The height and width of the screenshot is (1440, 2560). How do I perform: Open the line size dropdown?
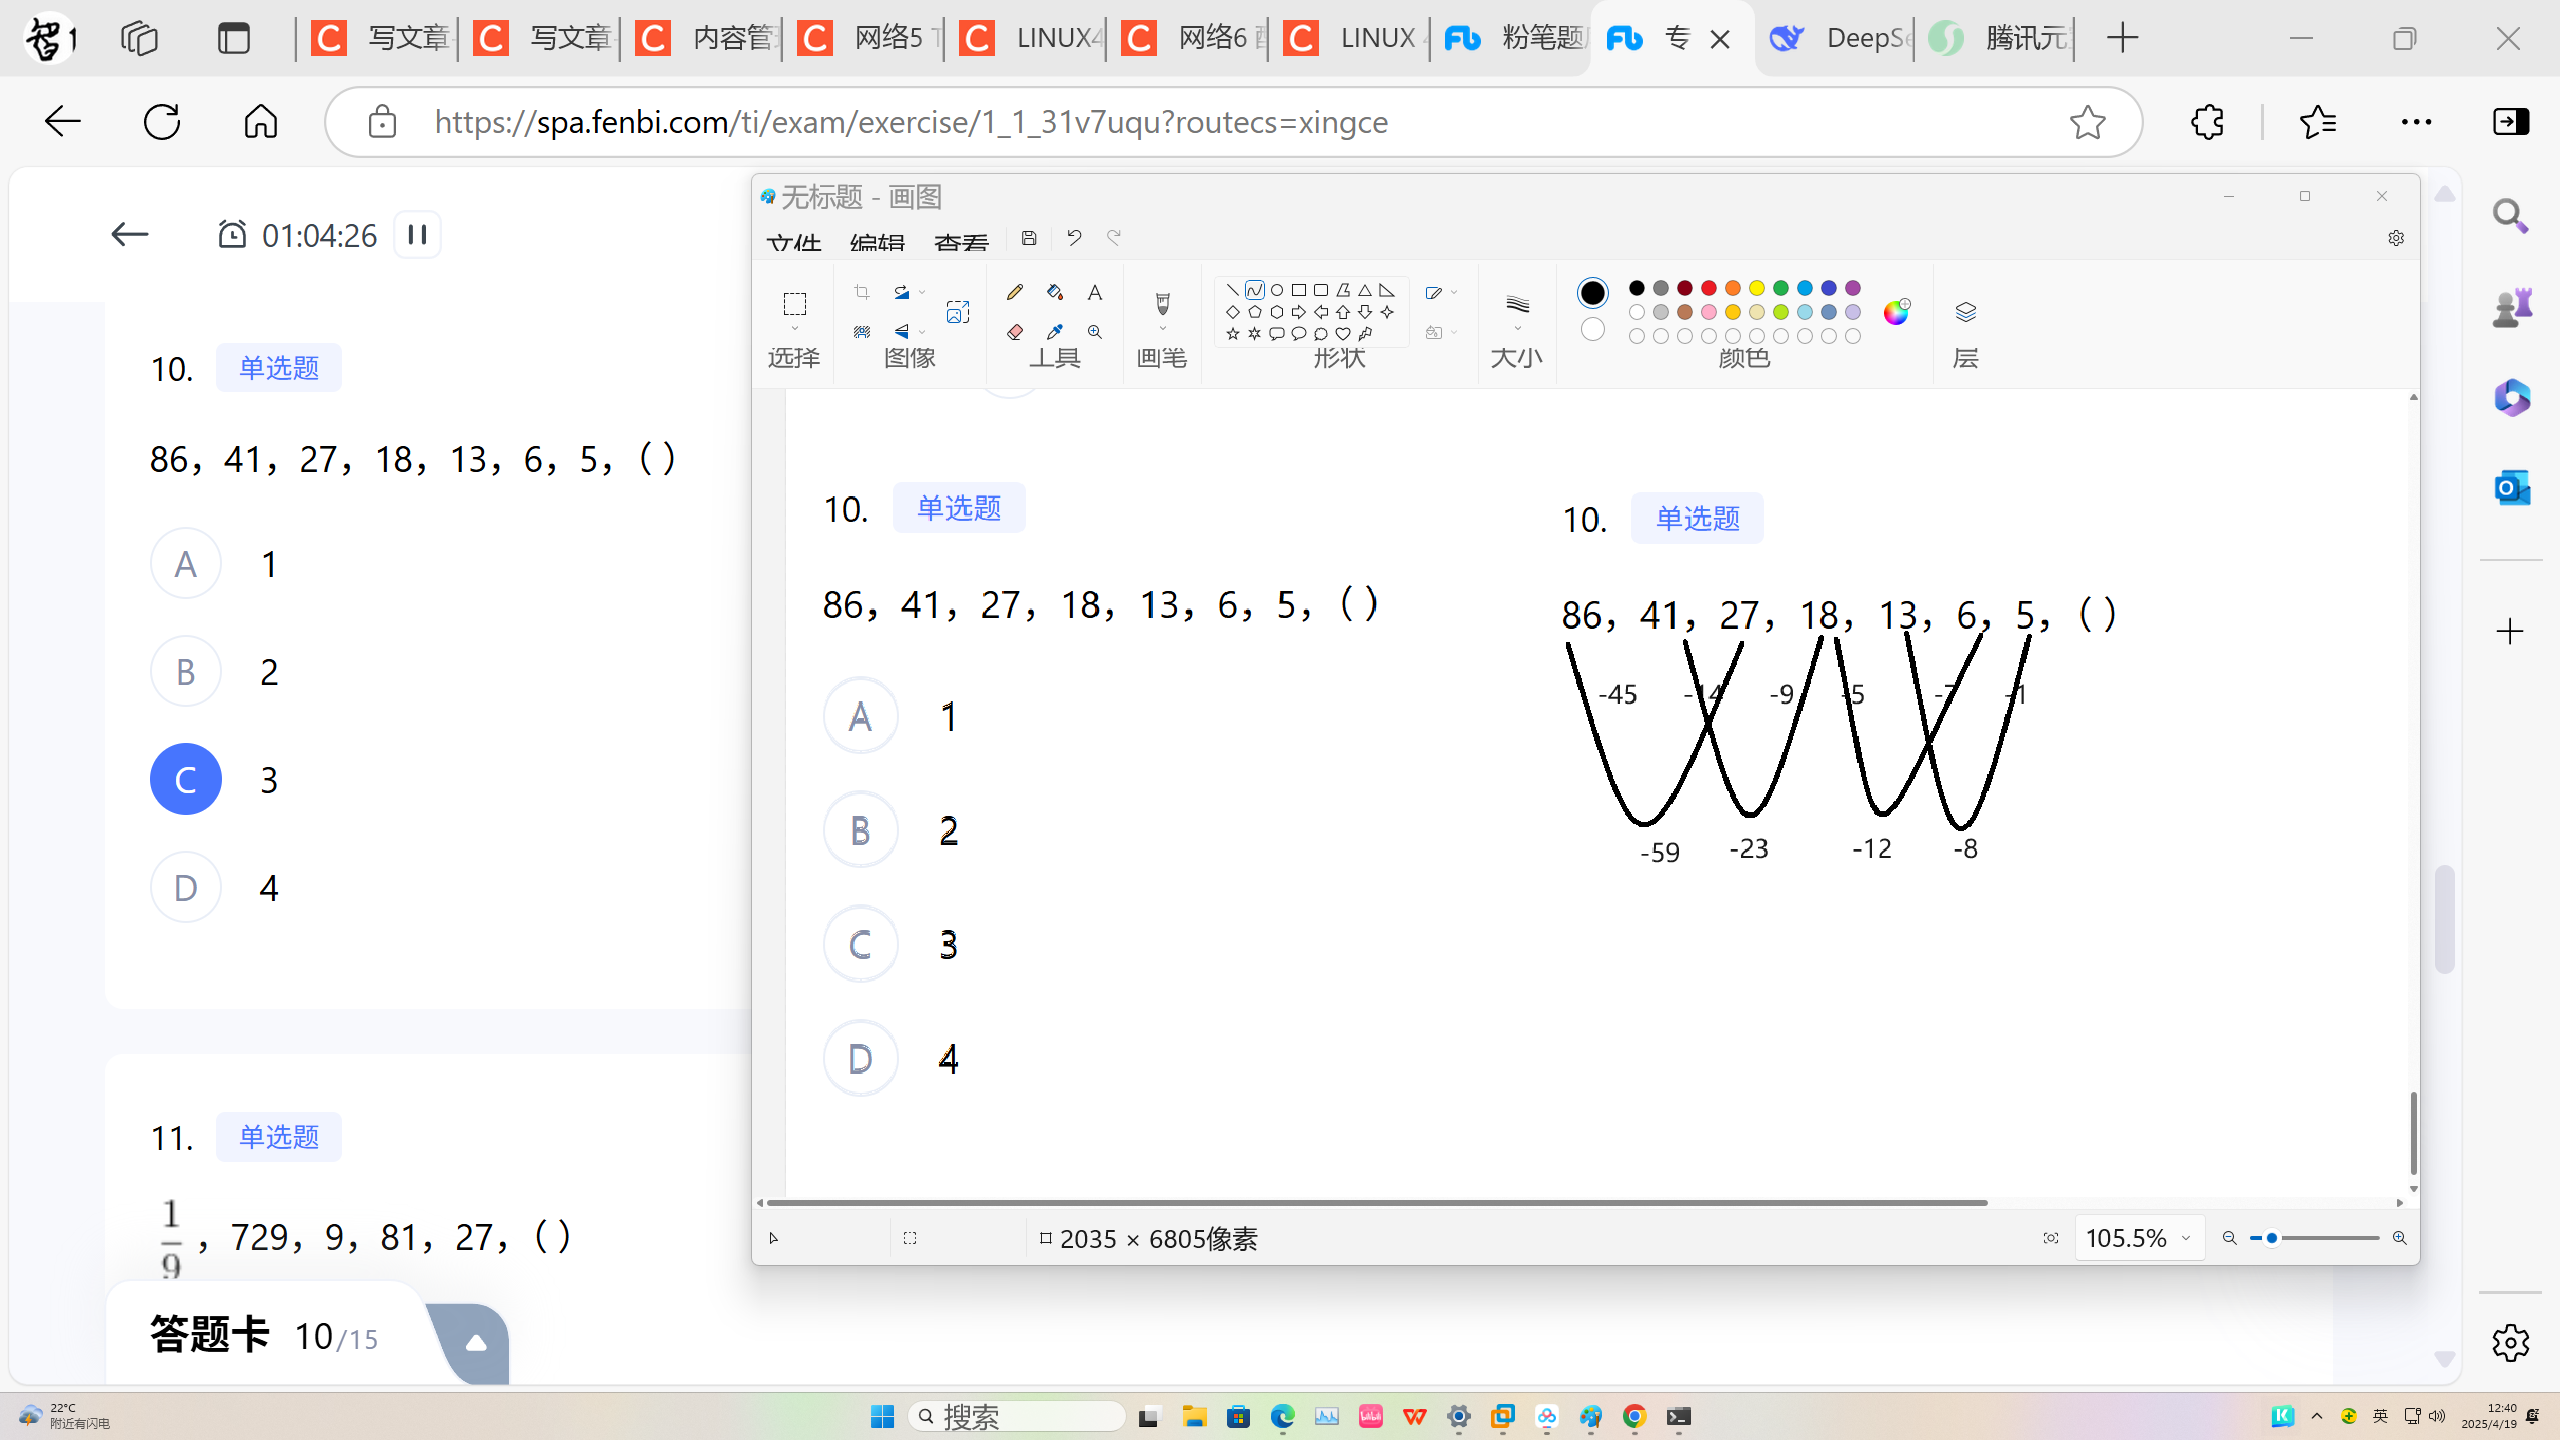click(x=1517, y=330)
